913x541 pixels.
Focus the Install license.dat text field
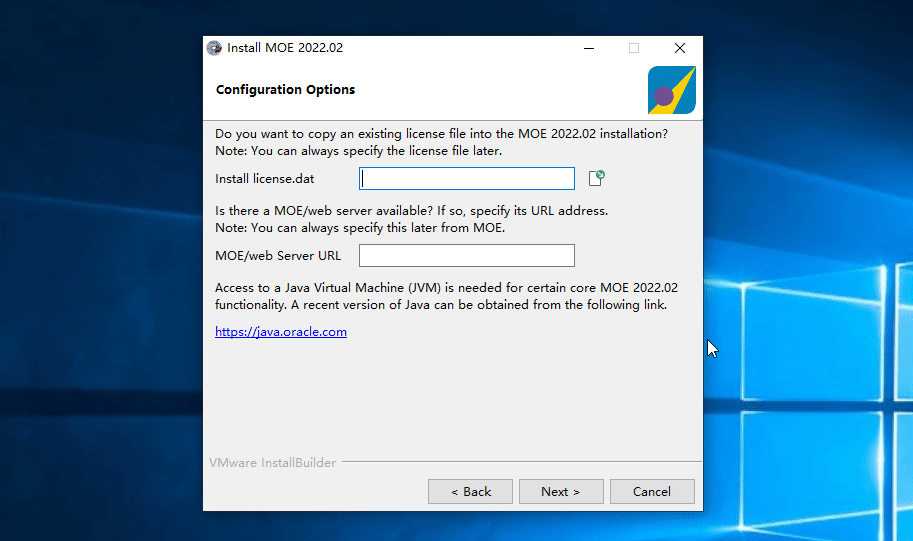[466, 178]
